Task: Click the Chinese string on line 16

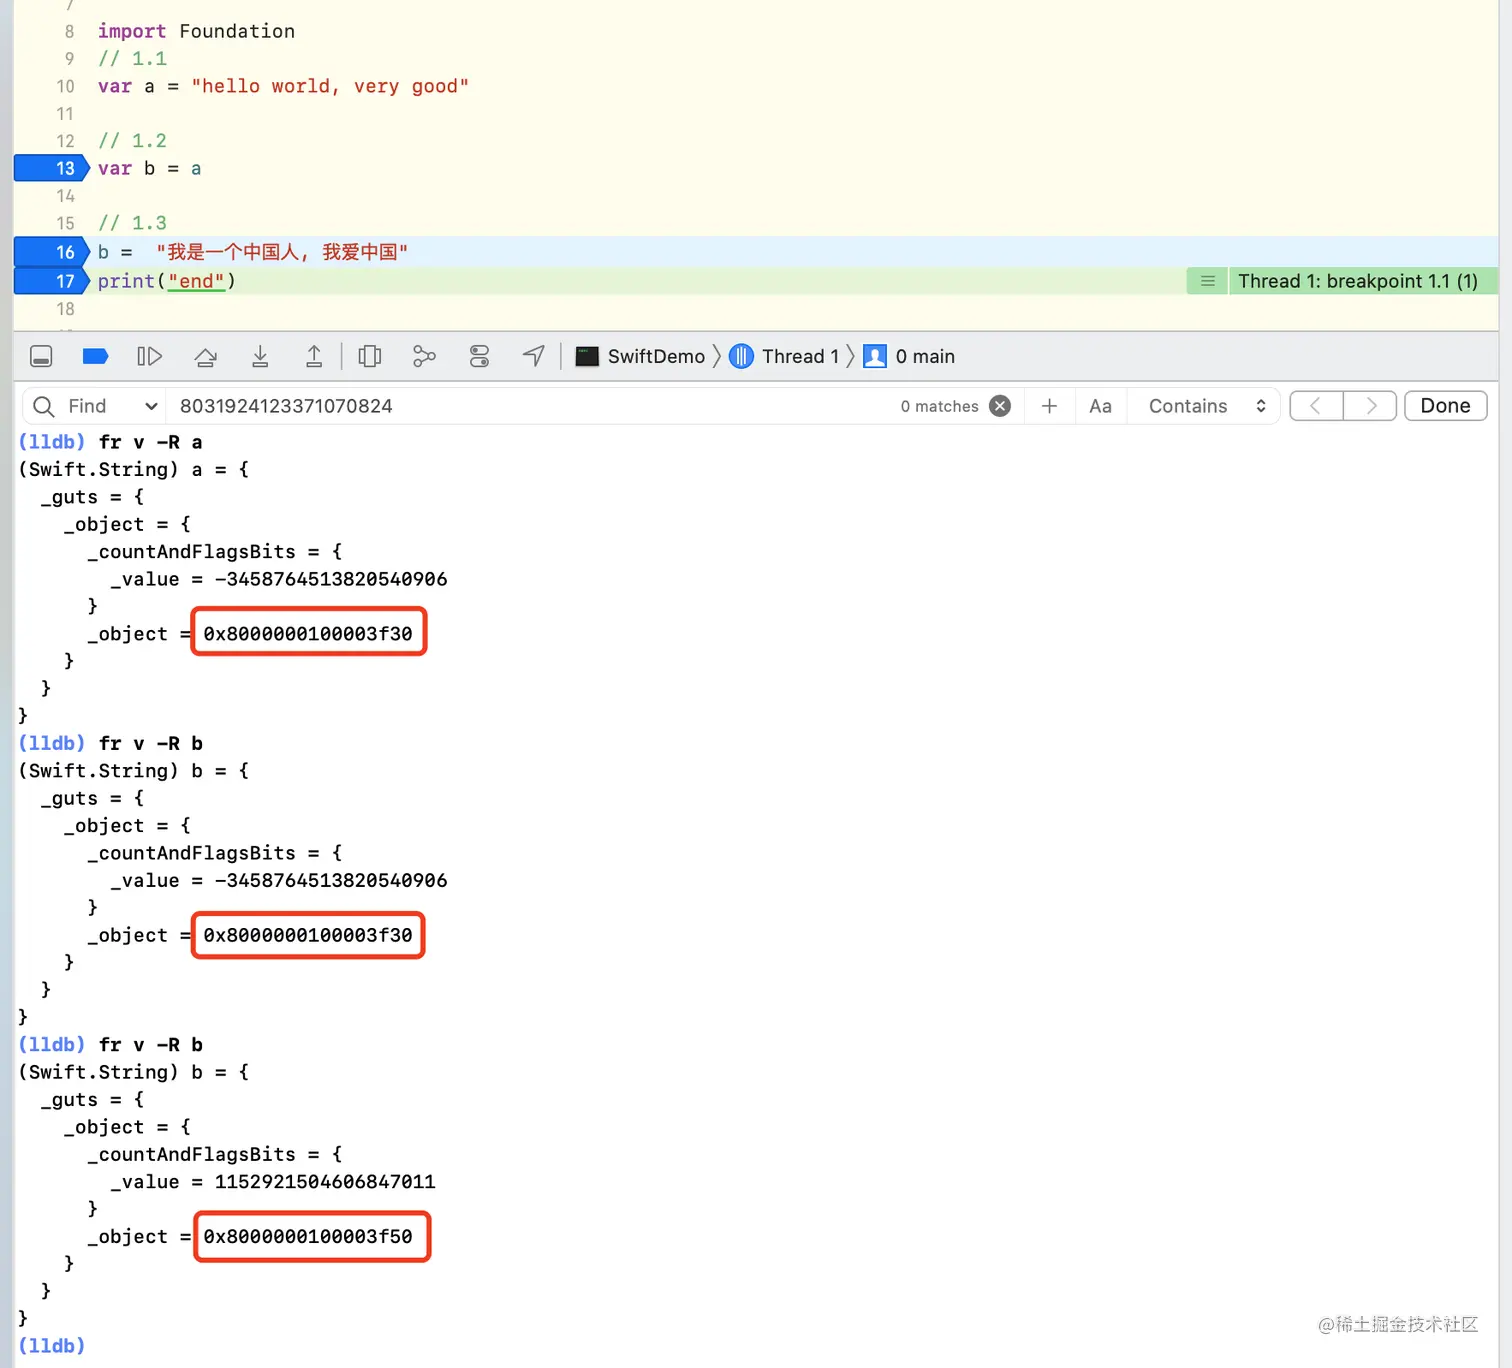Action: pos(281,252)
